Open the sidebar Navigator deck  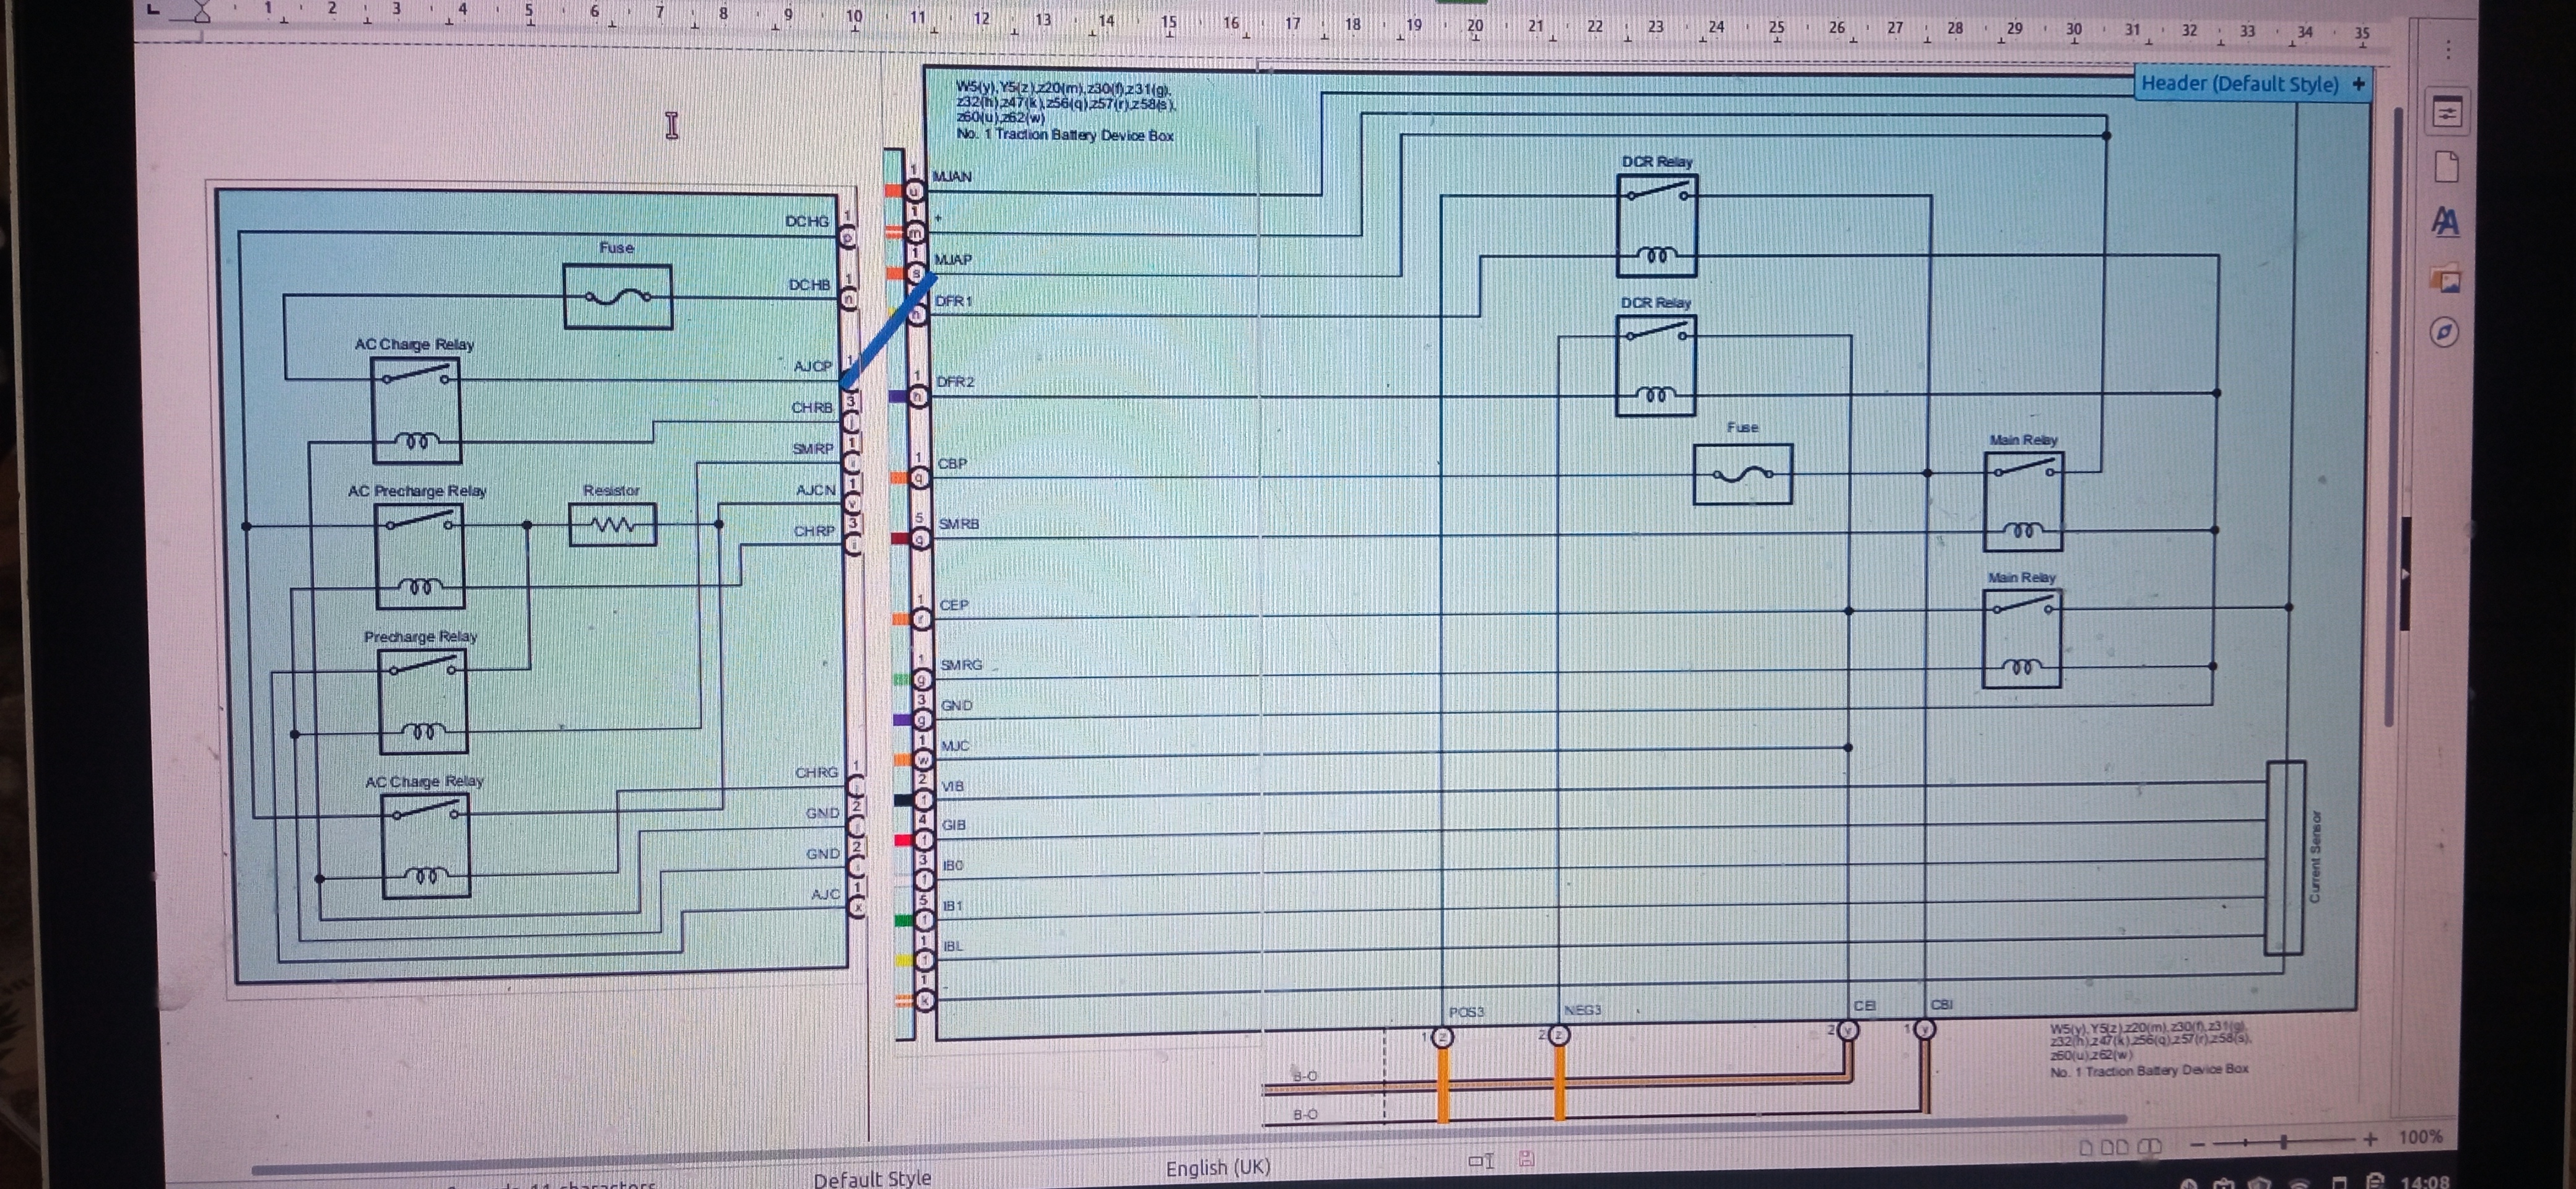[2445, 333]
